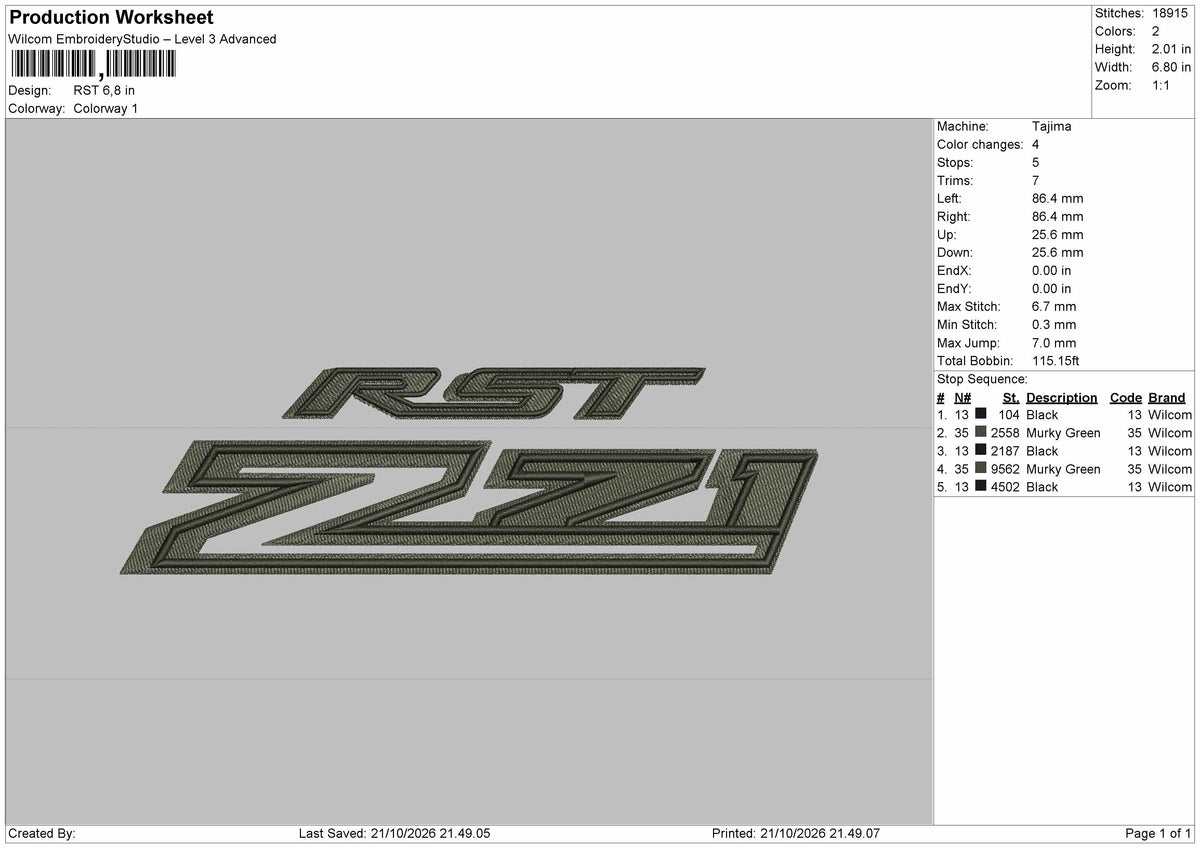
Task: Click the N# column header
Action: coord(963,397)
